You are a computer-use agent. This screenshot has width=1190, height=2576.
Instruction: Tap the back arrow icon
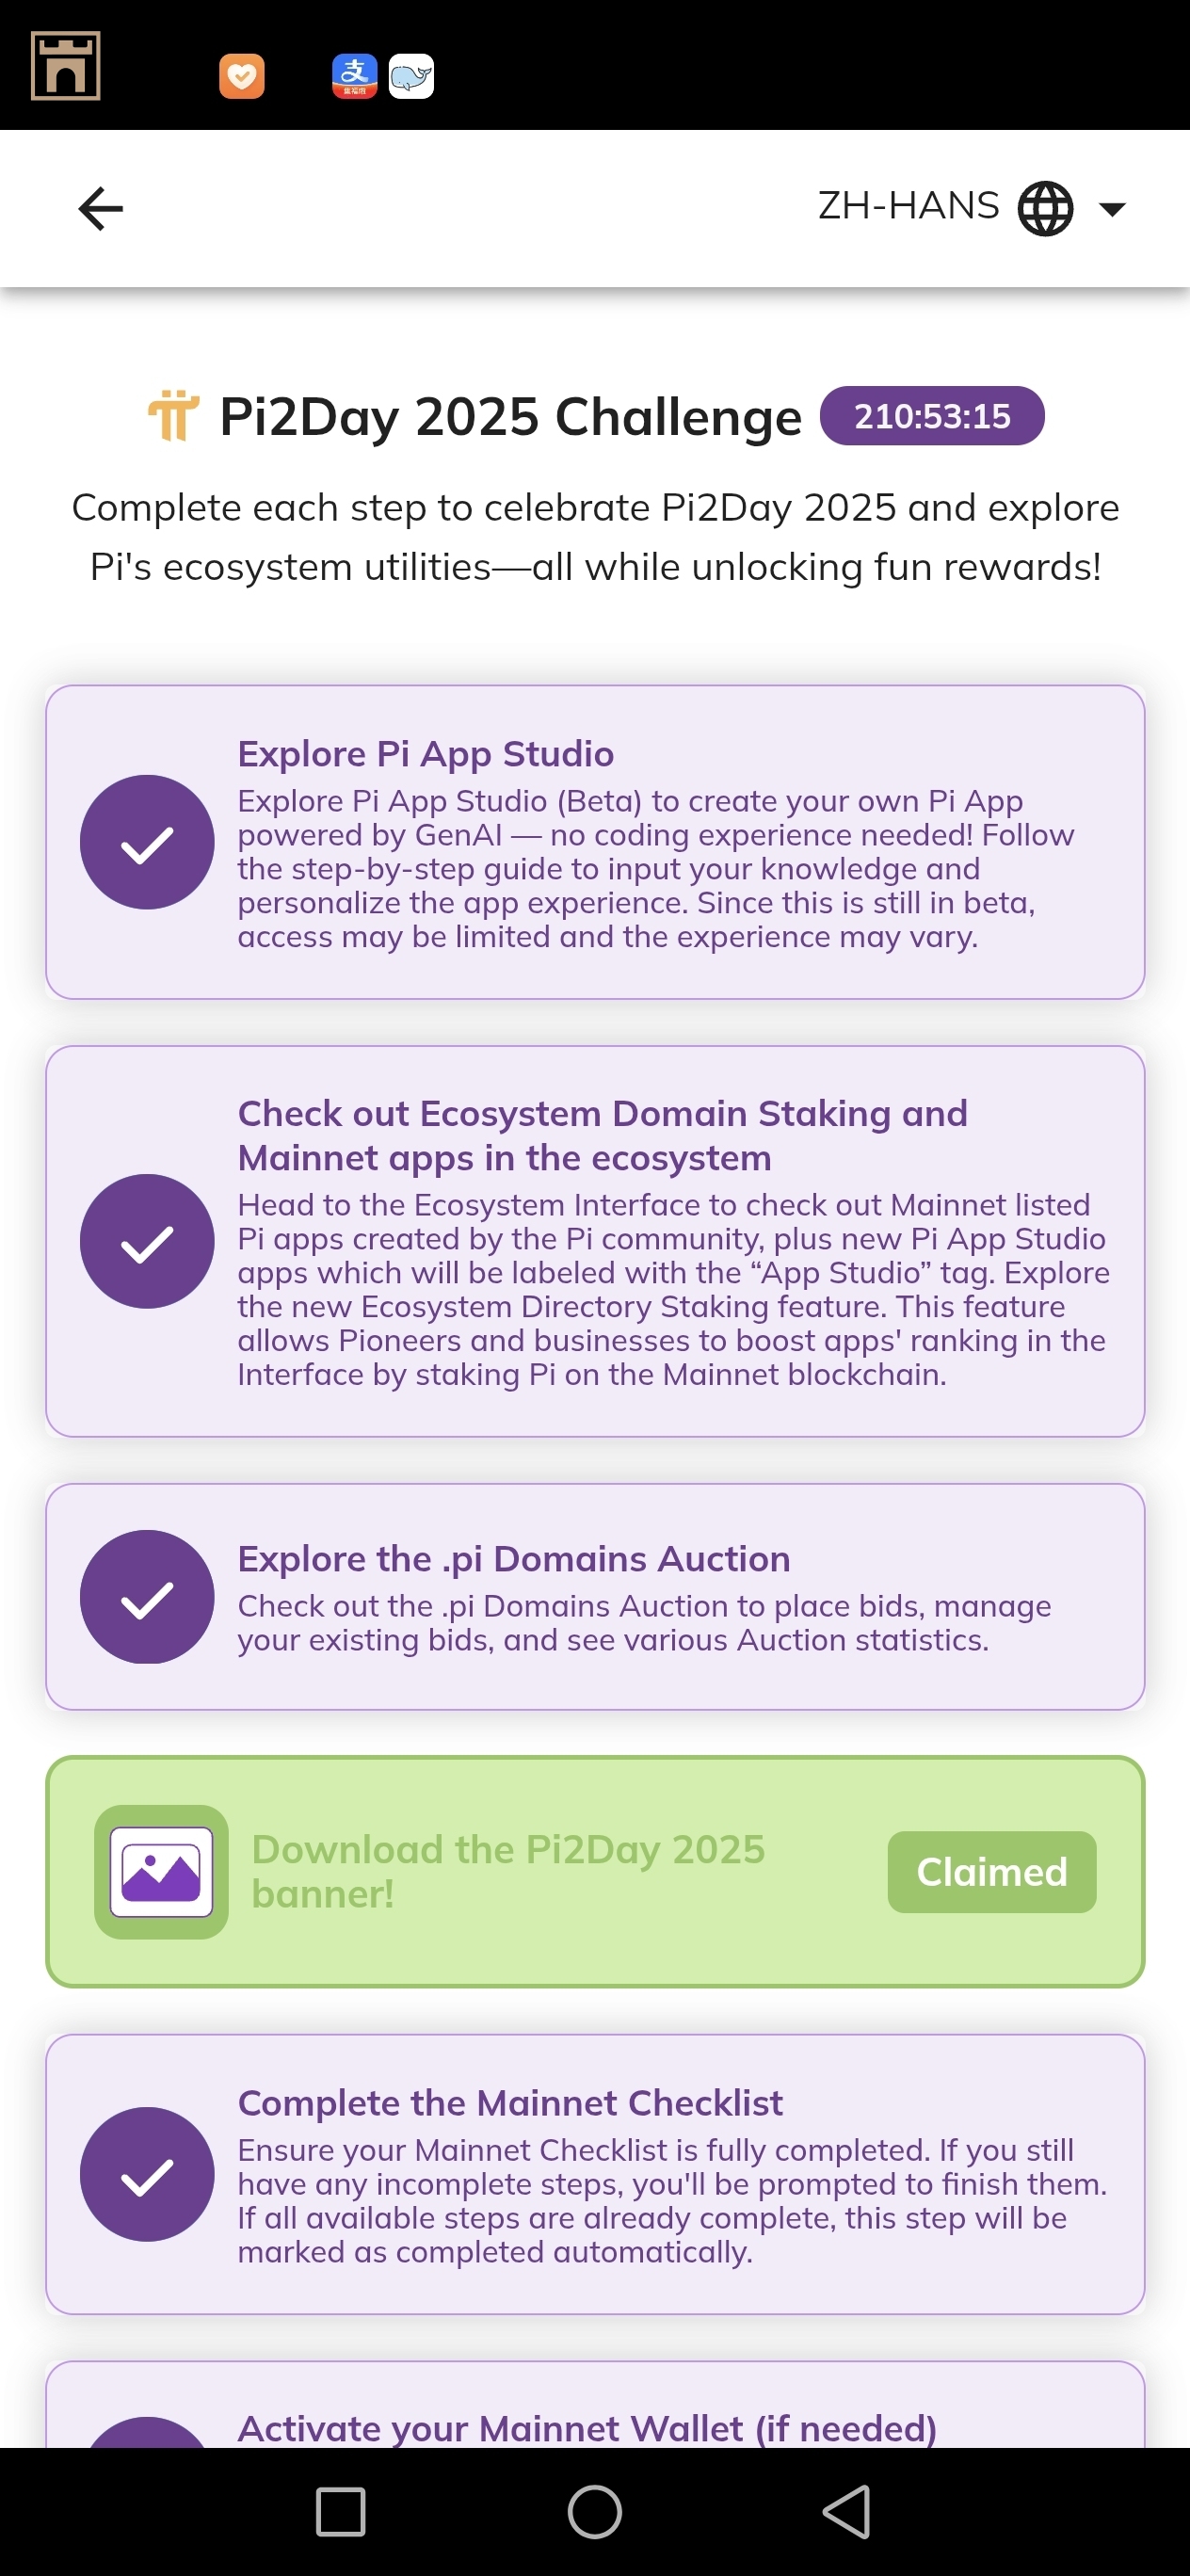click(x=100, y=208)
